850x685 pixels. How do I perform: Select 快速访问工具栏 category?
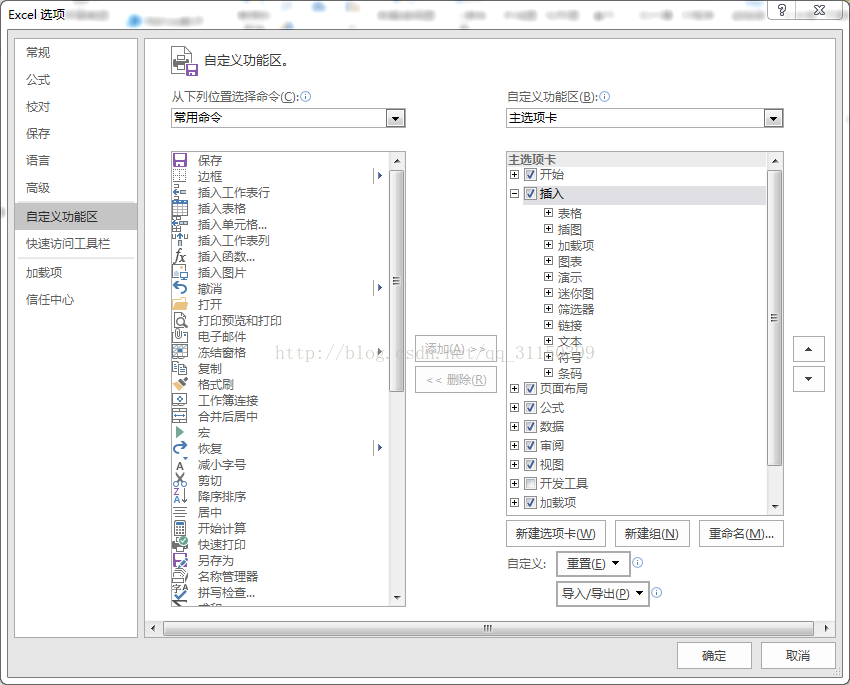point(68,244)
